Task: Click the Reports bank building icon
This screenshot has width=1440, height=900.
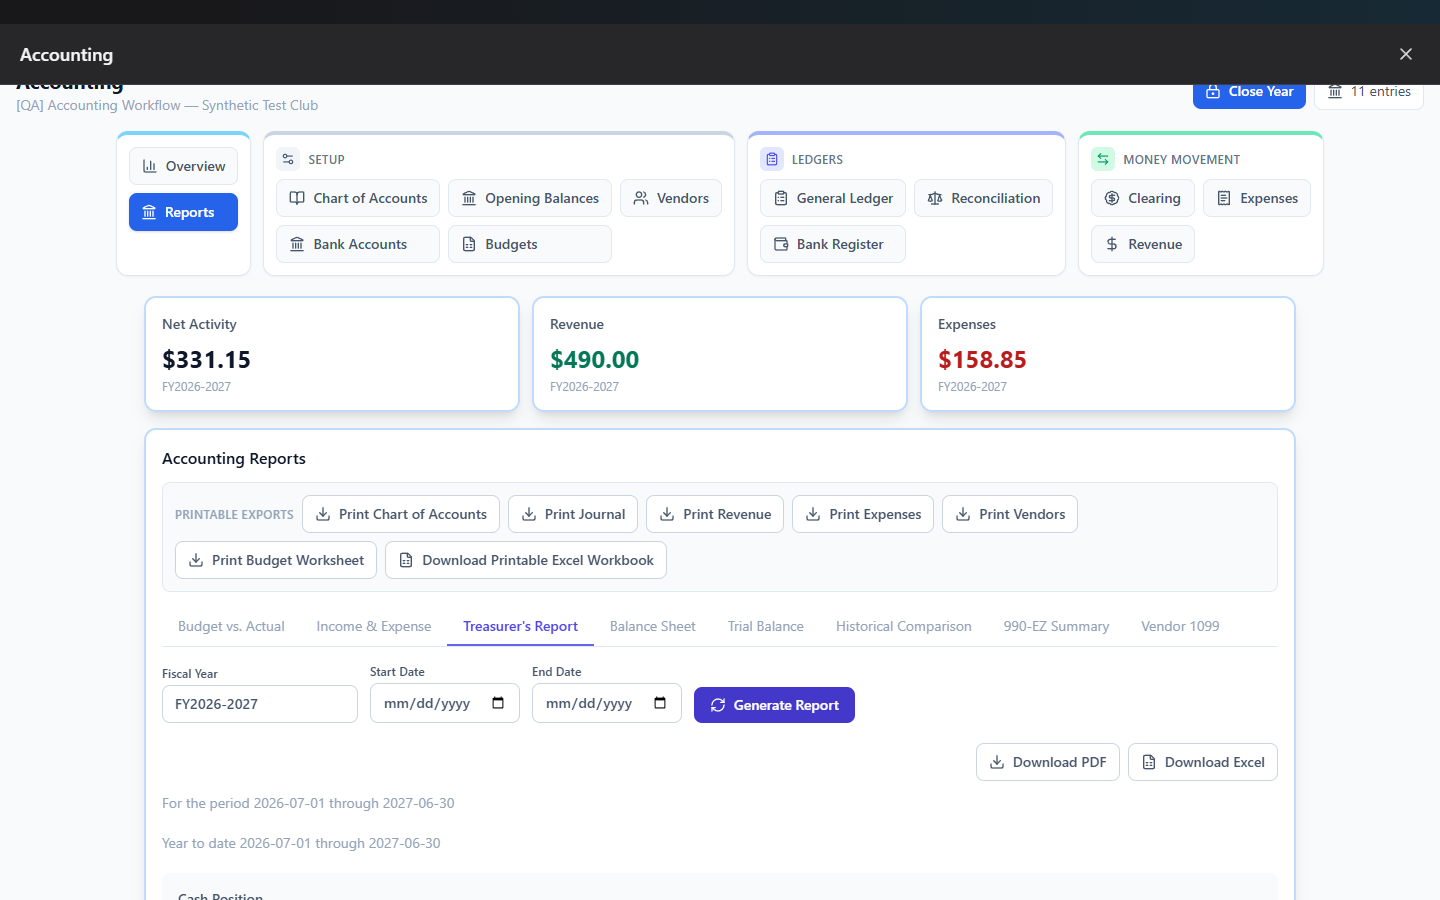Action: 149,212
